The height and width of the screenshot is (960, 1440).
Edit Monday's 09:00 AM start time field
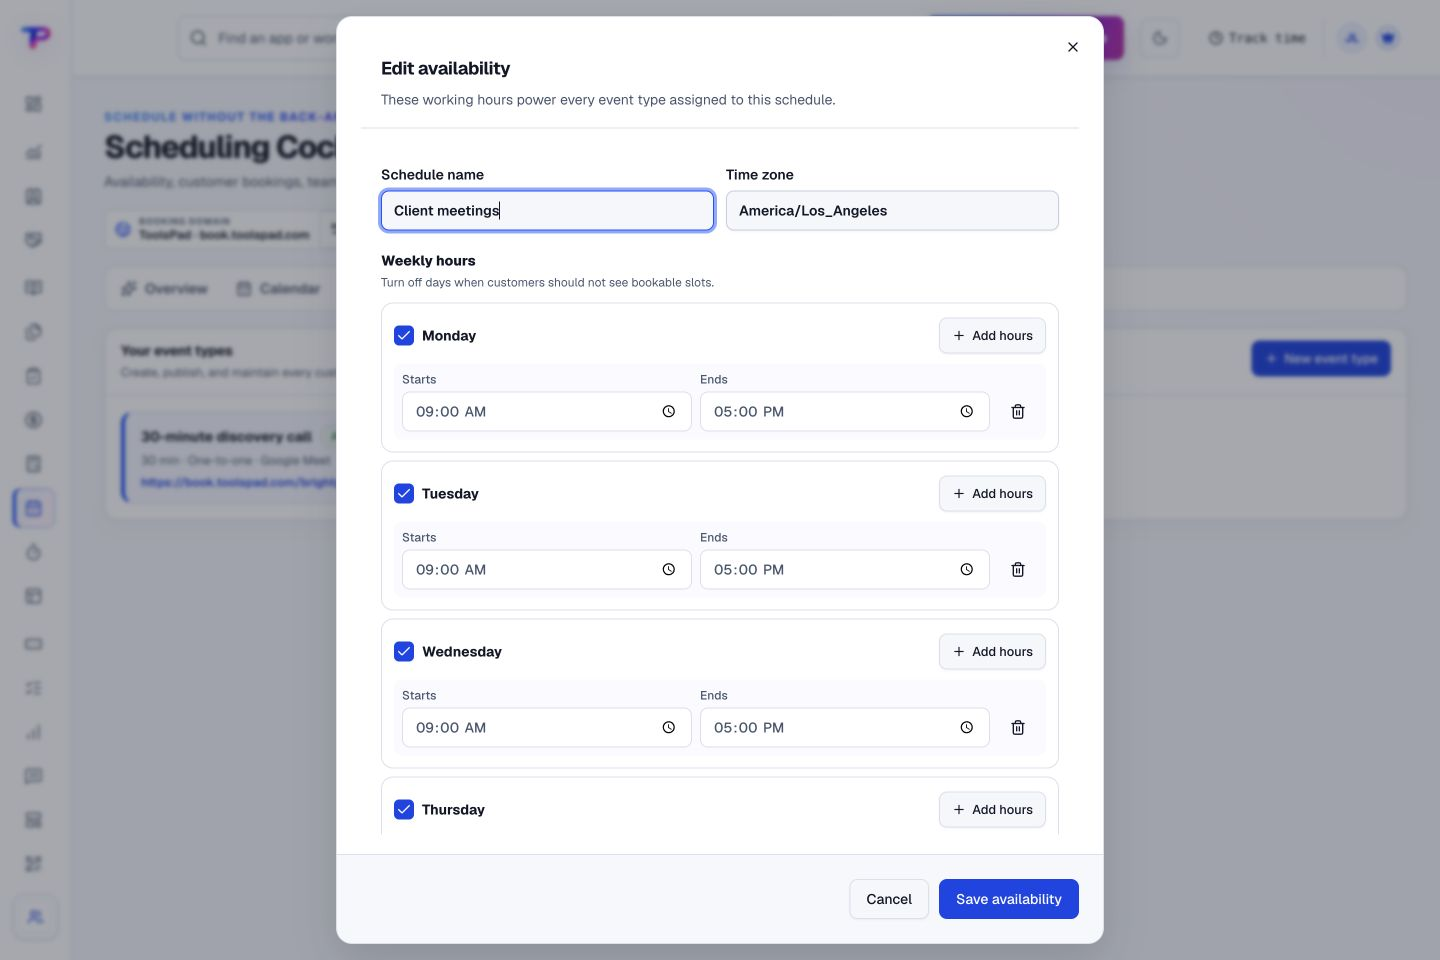click(547, 412)
